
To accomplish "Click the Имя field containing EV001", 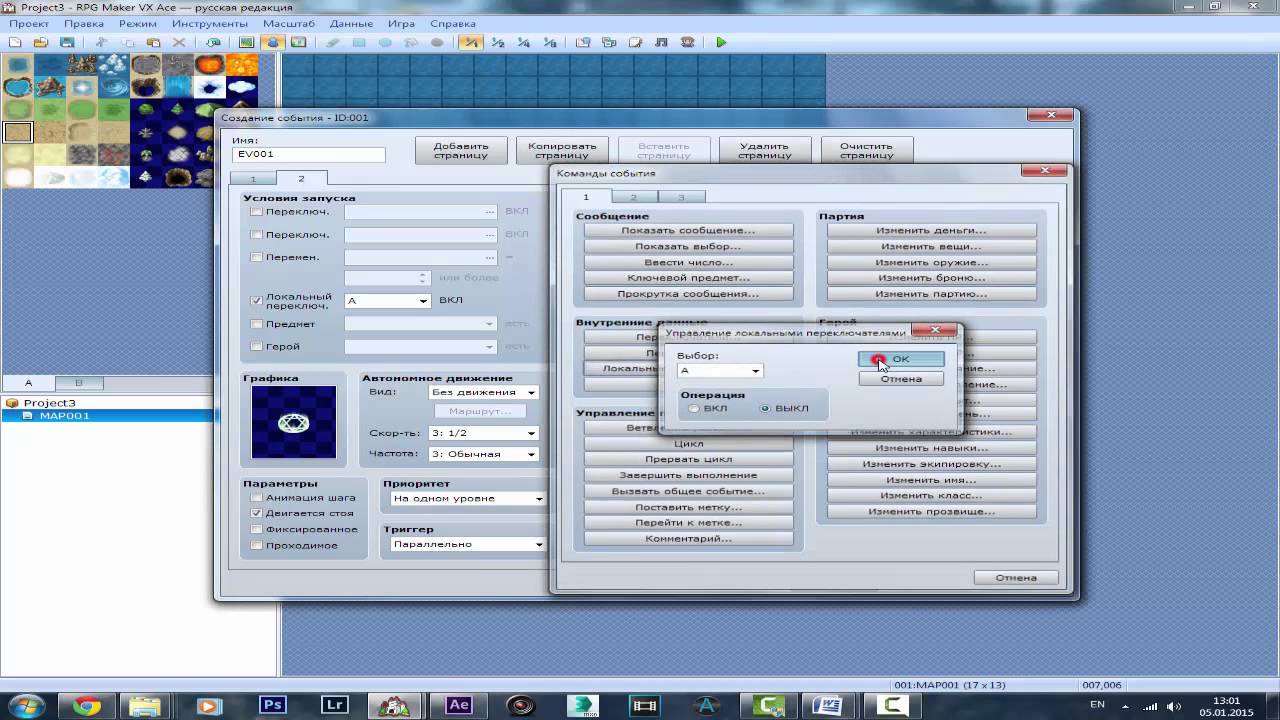I will [308, 155].
